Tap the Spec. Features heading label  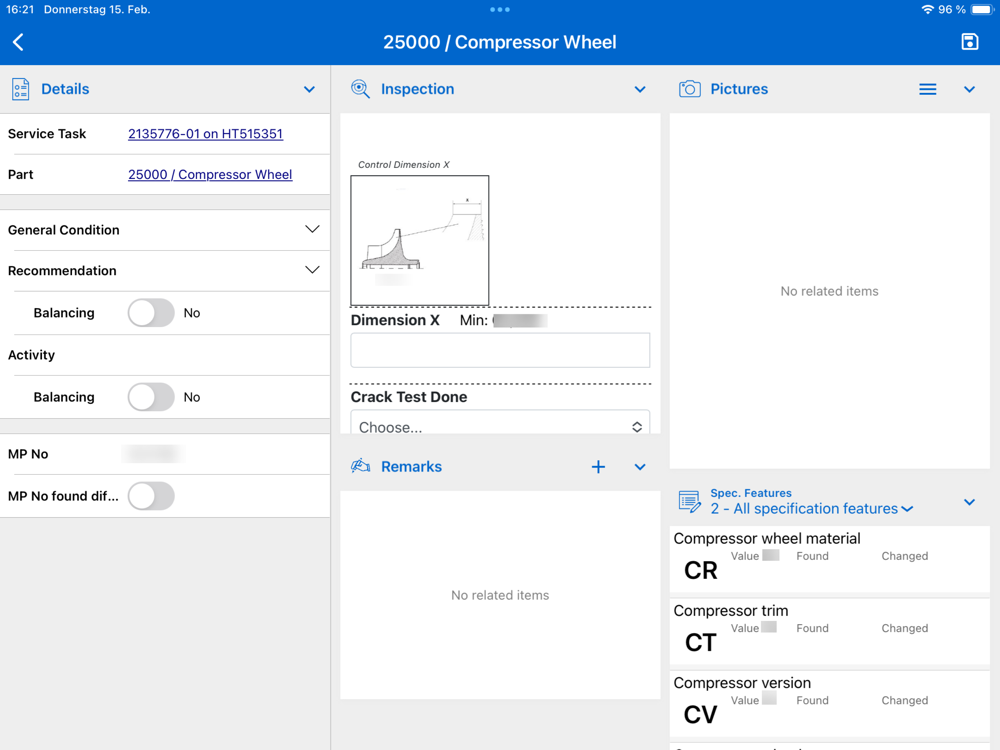coord(751,493)
